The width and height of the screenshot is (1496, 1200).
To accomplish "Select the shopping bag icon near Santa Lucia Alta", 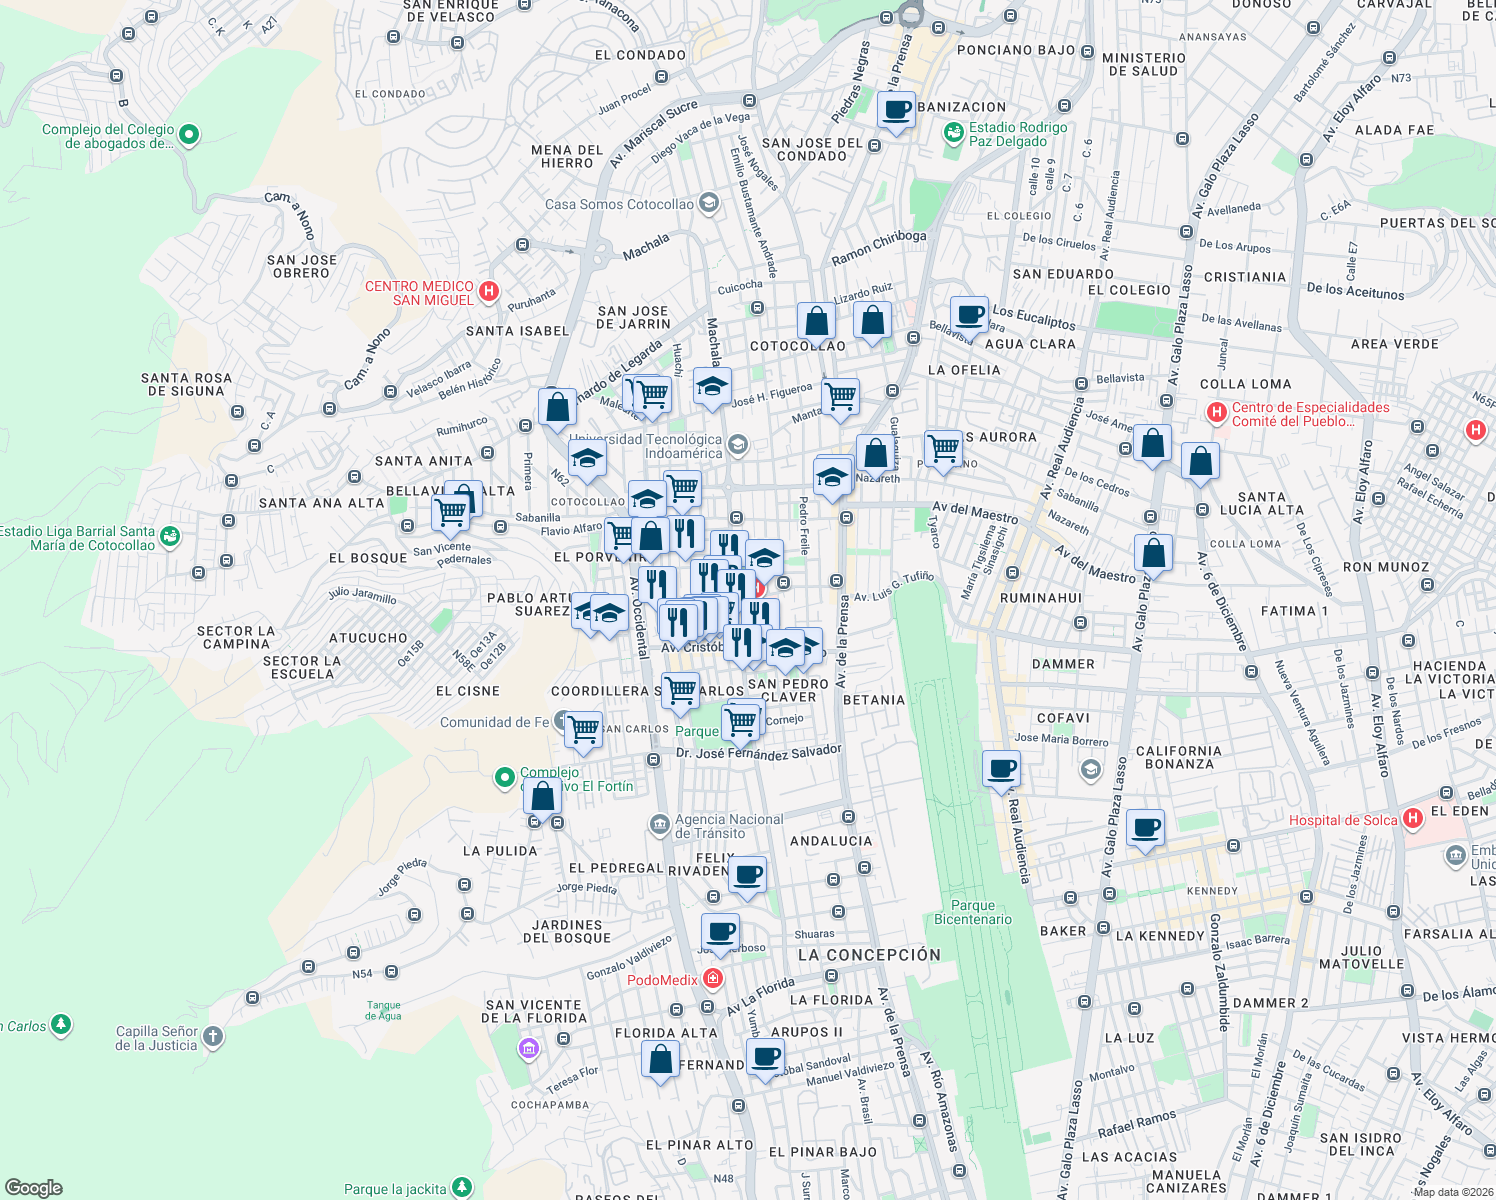I will (x=1200, y=461).
